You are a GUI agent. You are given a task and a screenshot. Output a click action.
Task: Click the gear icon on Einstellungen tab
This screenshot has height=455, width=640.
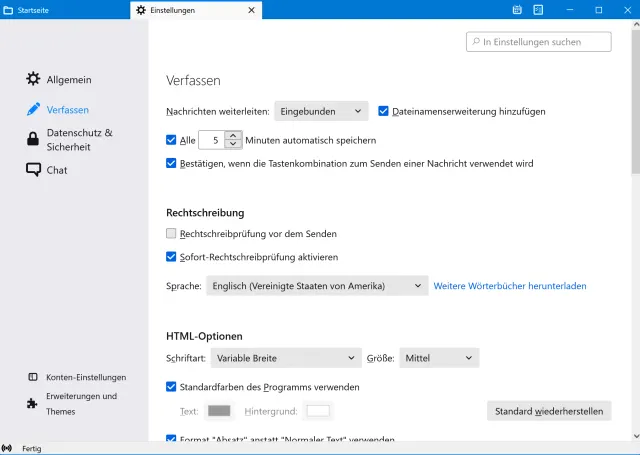[141, 10]
